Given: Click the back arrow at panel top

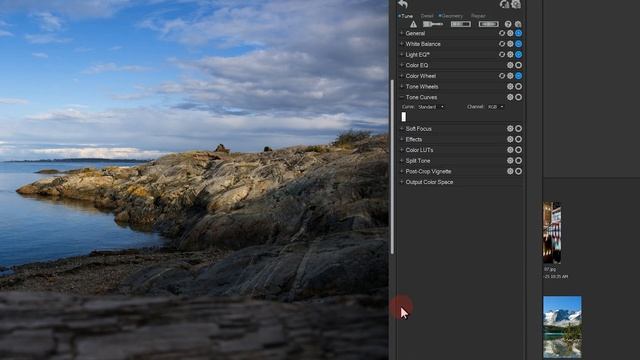Looking at the screenshot, I should click(403, 4).
